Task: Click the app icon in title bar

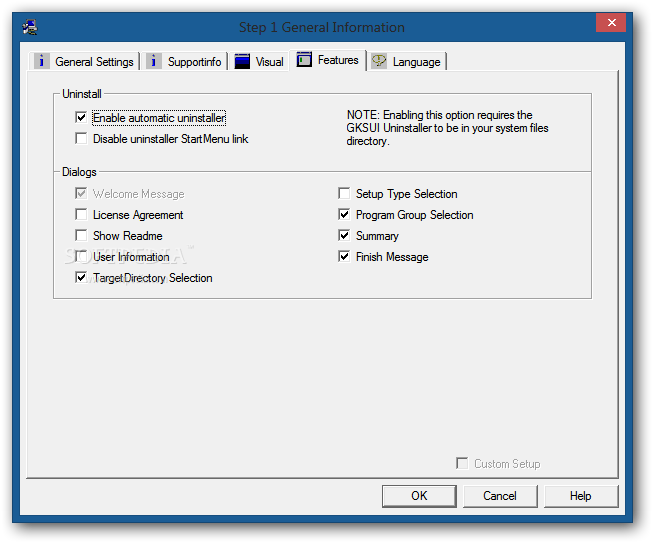Action: (31, 27)
